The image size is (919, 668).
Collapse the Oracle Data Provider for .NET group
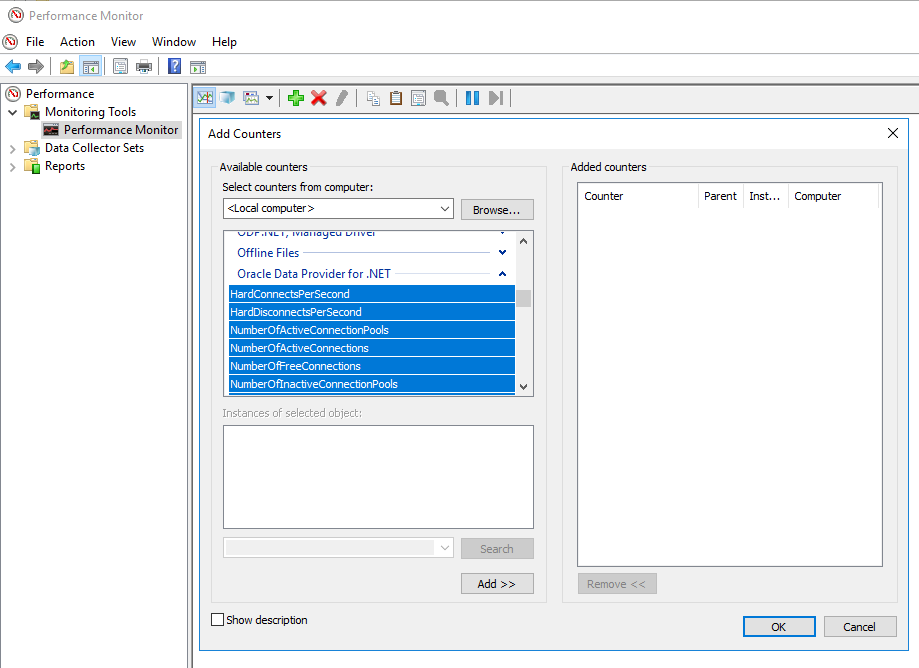502,274
